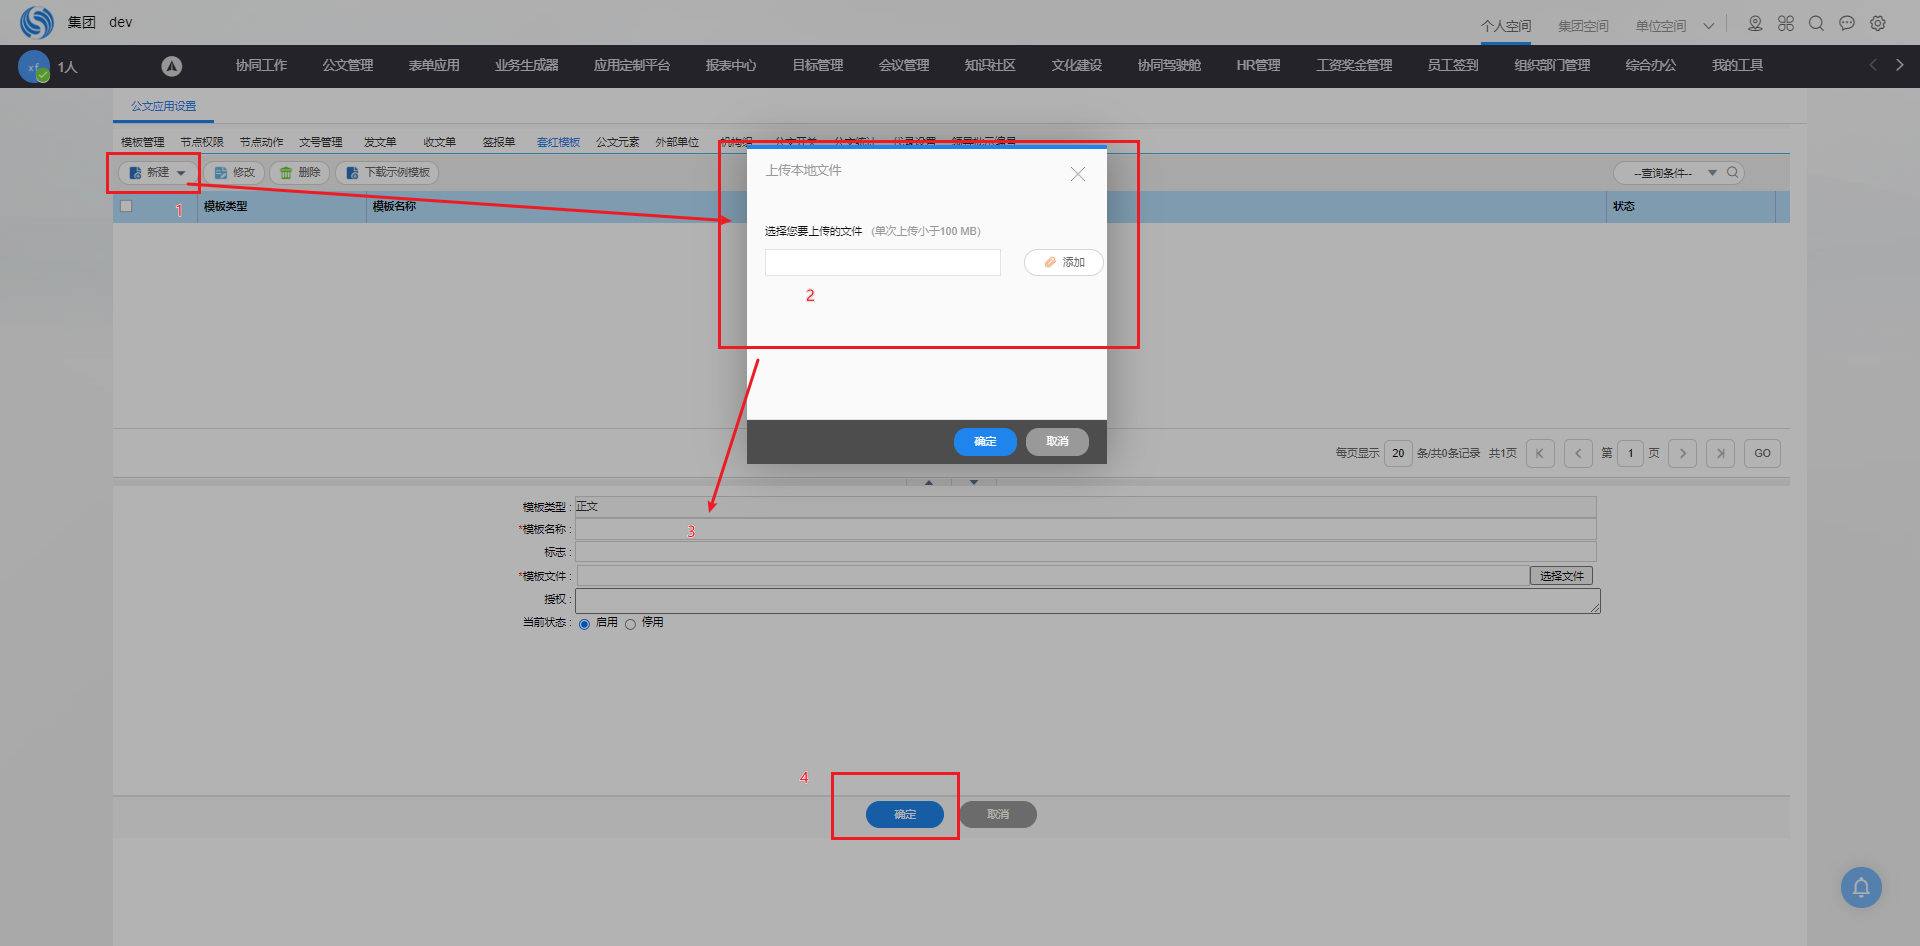Viewport: 1920px width, 946px height.
Task: Expand the panel with down triangle
Action: coord(974,483)
